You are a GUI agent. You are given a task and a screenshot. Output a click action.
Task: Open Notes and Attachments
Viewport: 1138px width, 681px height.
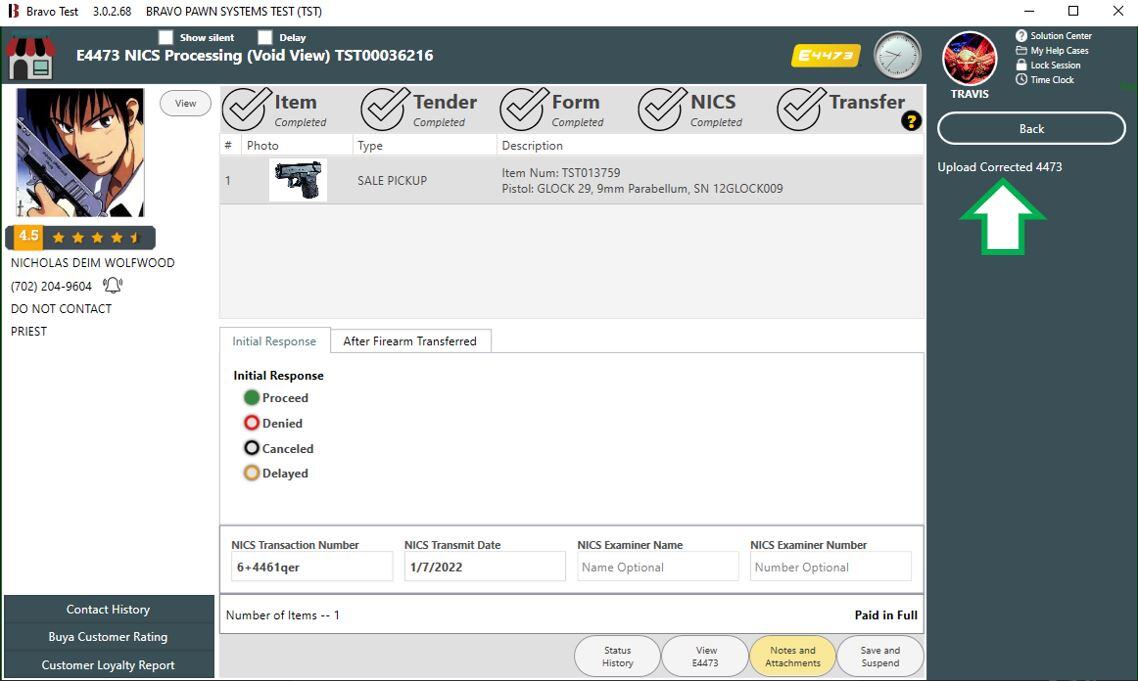(793, 656)
